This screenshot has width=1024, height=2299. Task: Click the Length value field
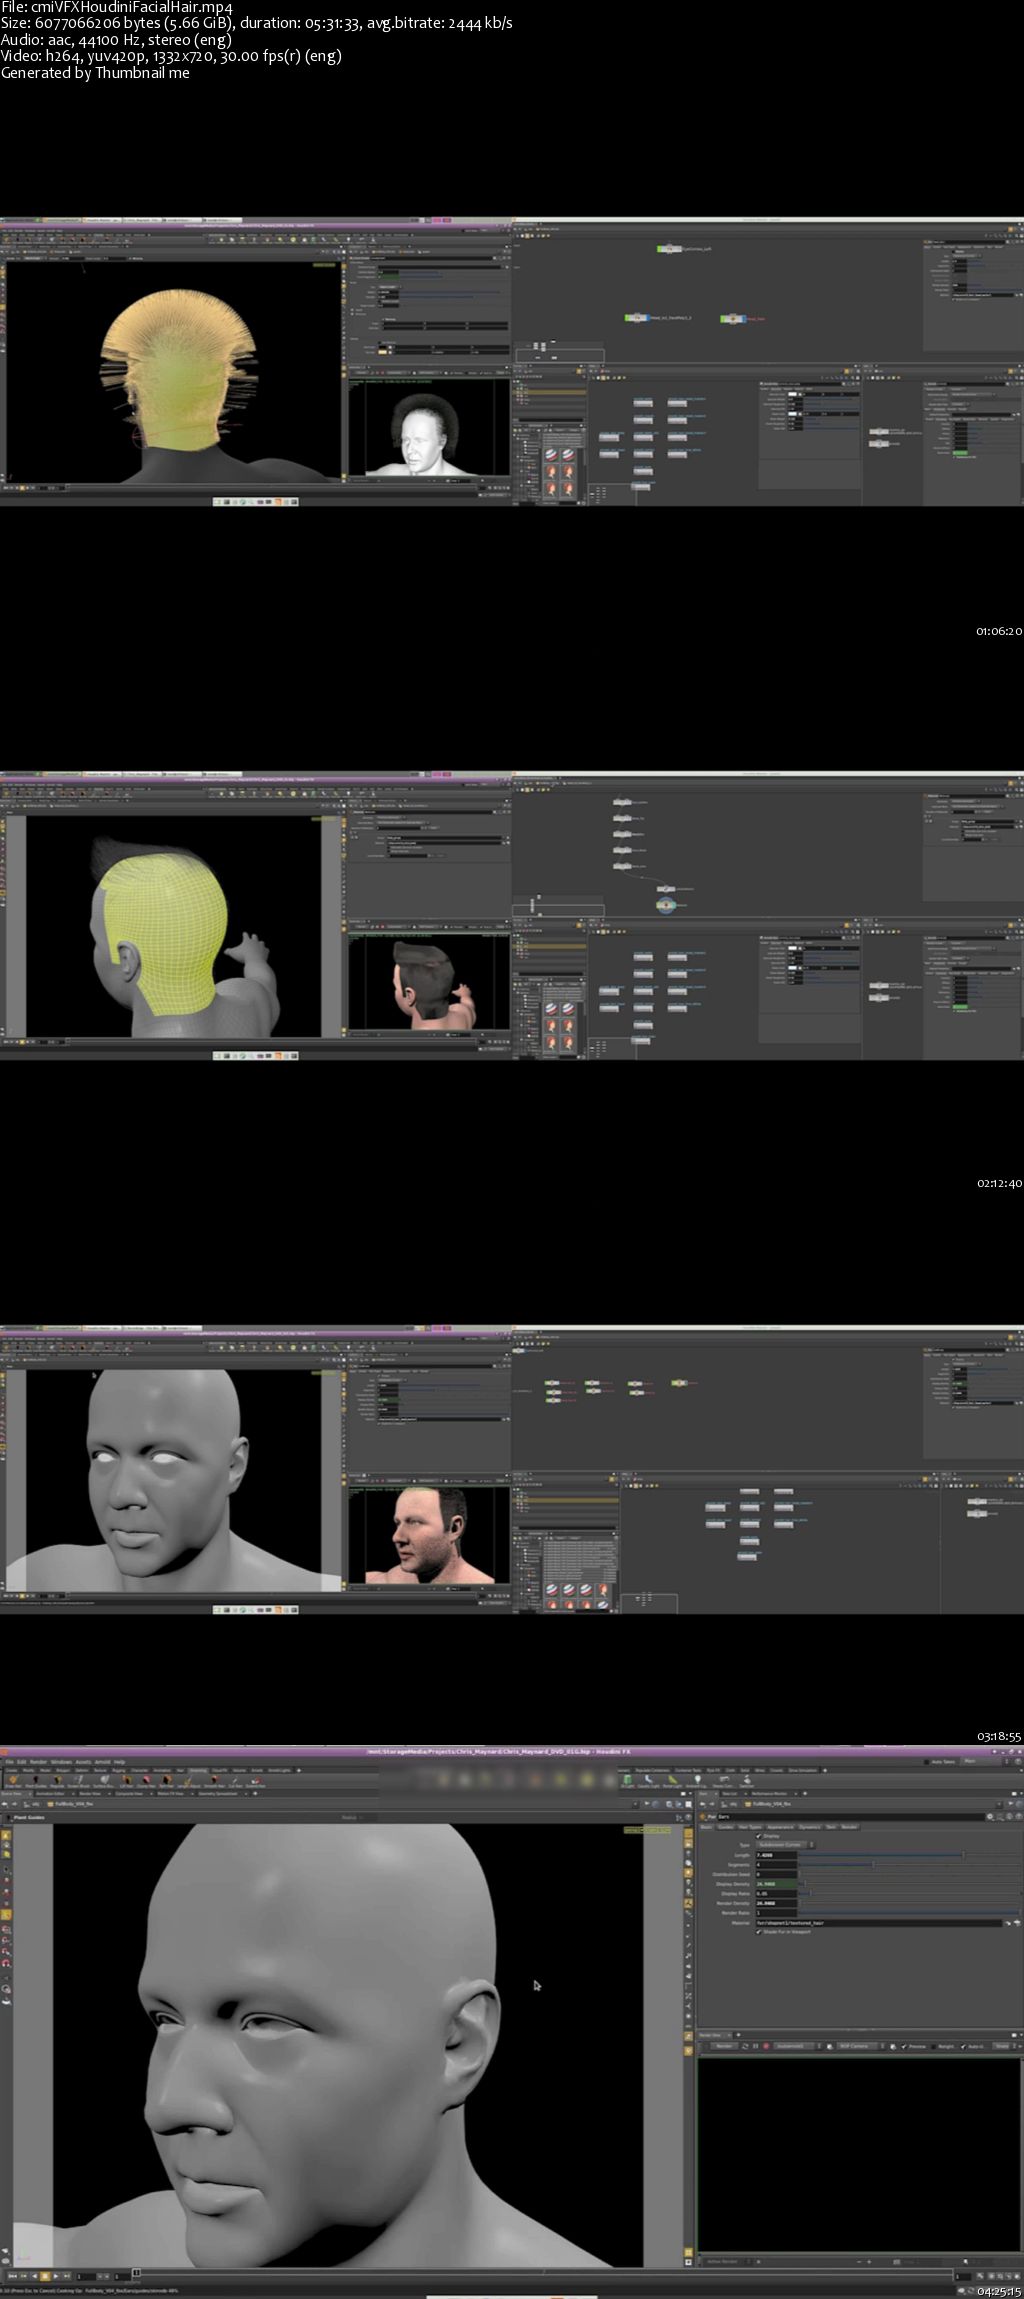(x=776, y=1855)
